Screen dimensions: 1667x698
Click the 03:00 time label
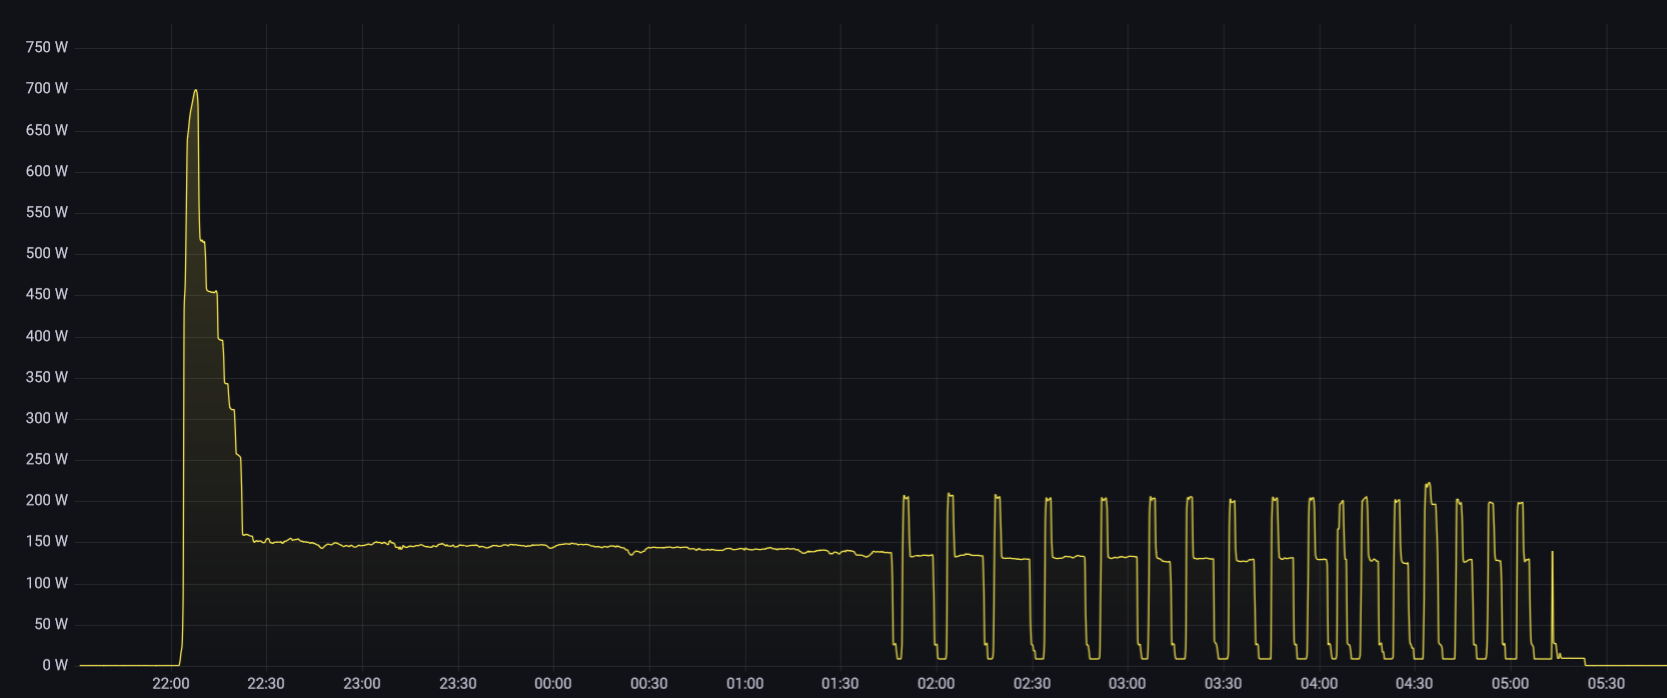point(1127,684)
